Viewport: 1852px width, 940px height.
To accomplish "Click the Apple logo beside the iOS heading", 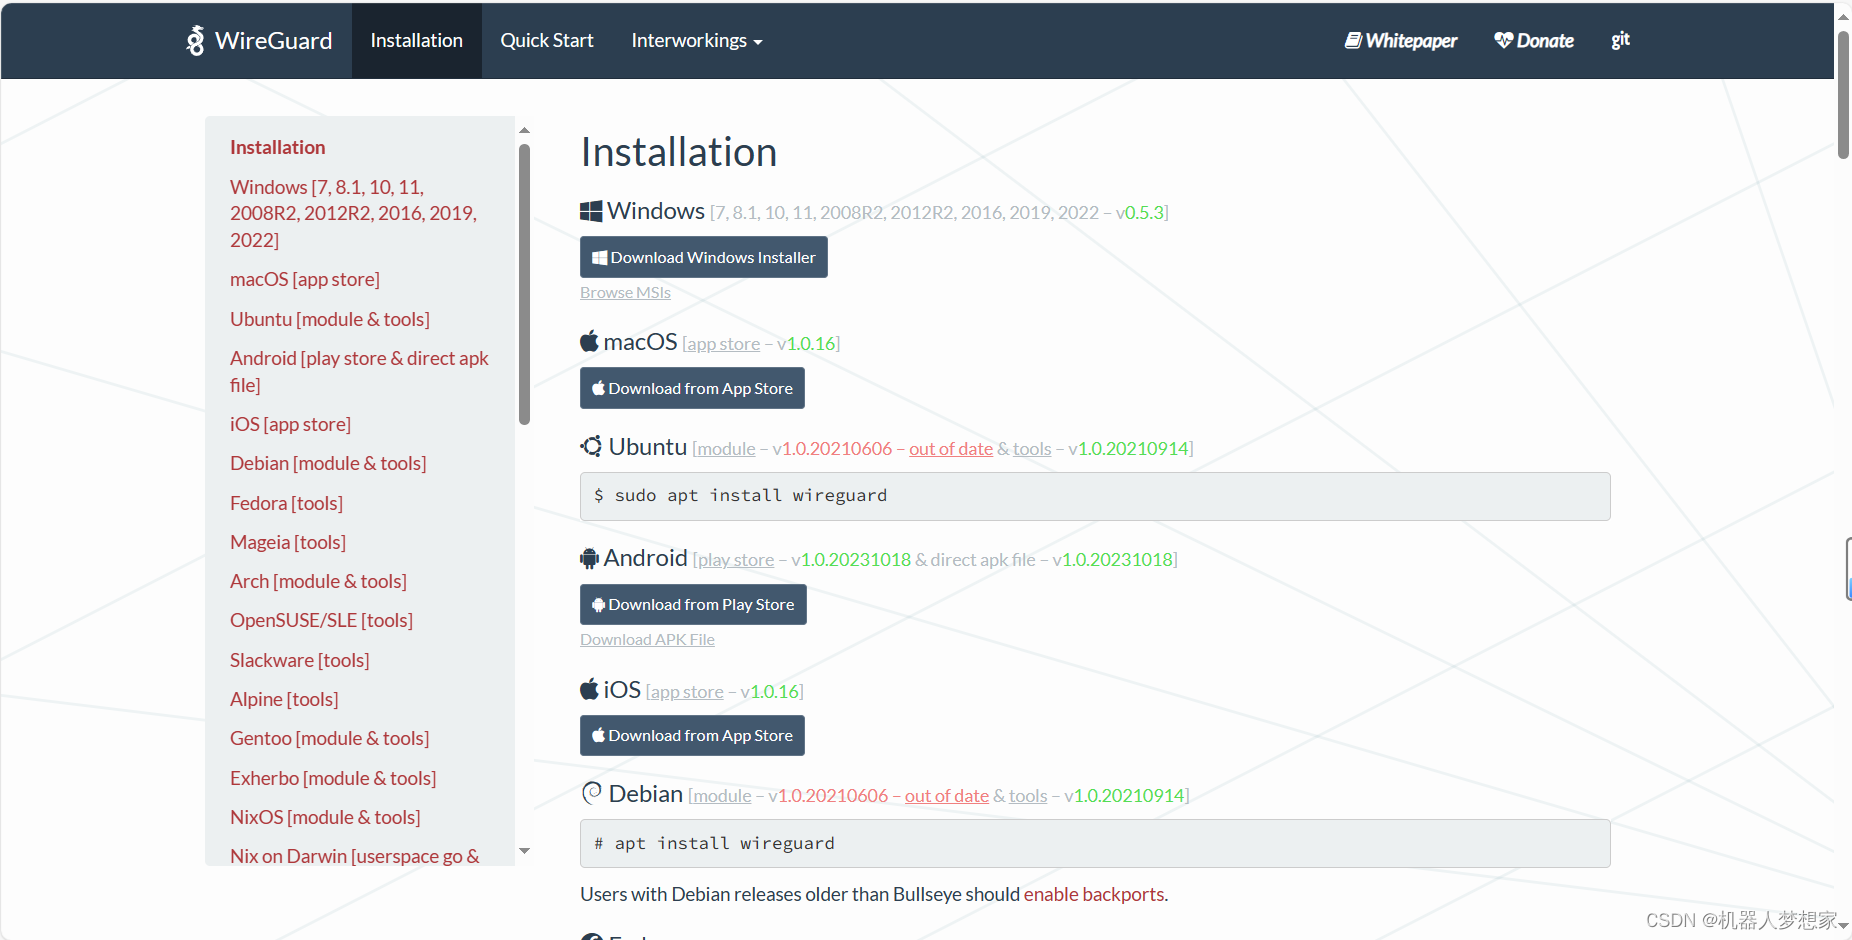I will click(x=590, y=689).
